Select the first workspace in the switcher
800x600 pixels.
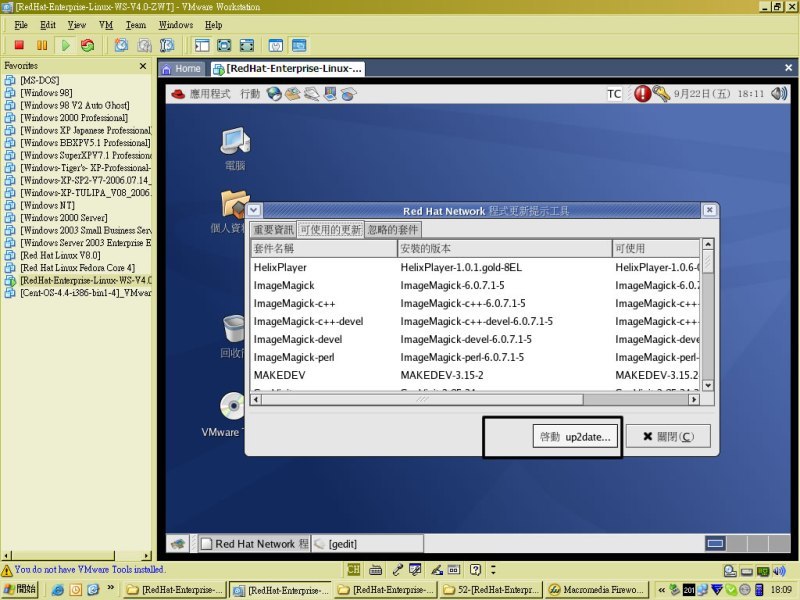715,543
